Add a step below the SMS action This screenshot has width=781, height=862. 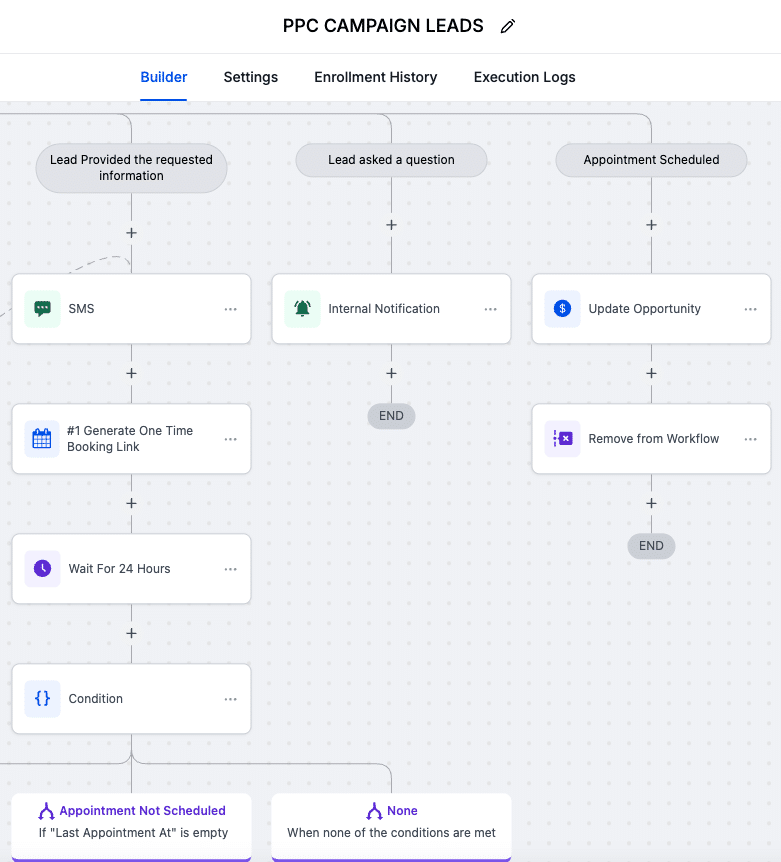pos(131,373)
